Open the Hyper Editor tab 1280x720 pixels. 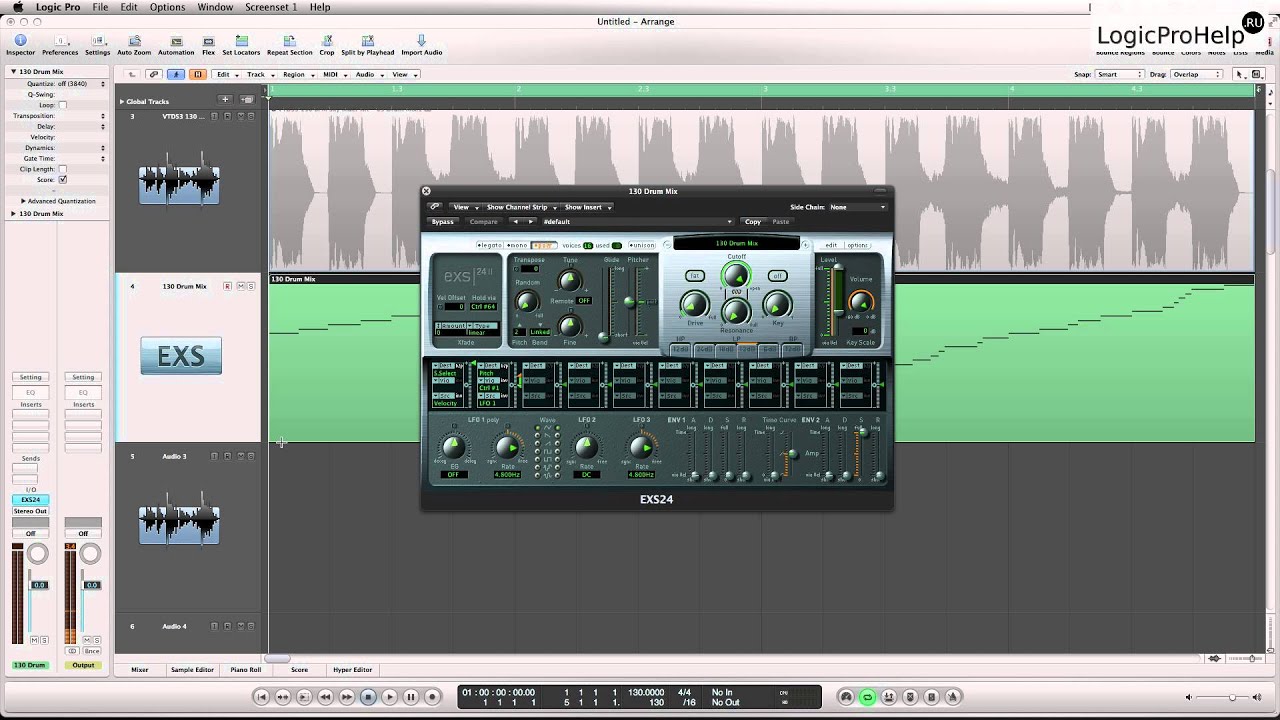352,670
